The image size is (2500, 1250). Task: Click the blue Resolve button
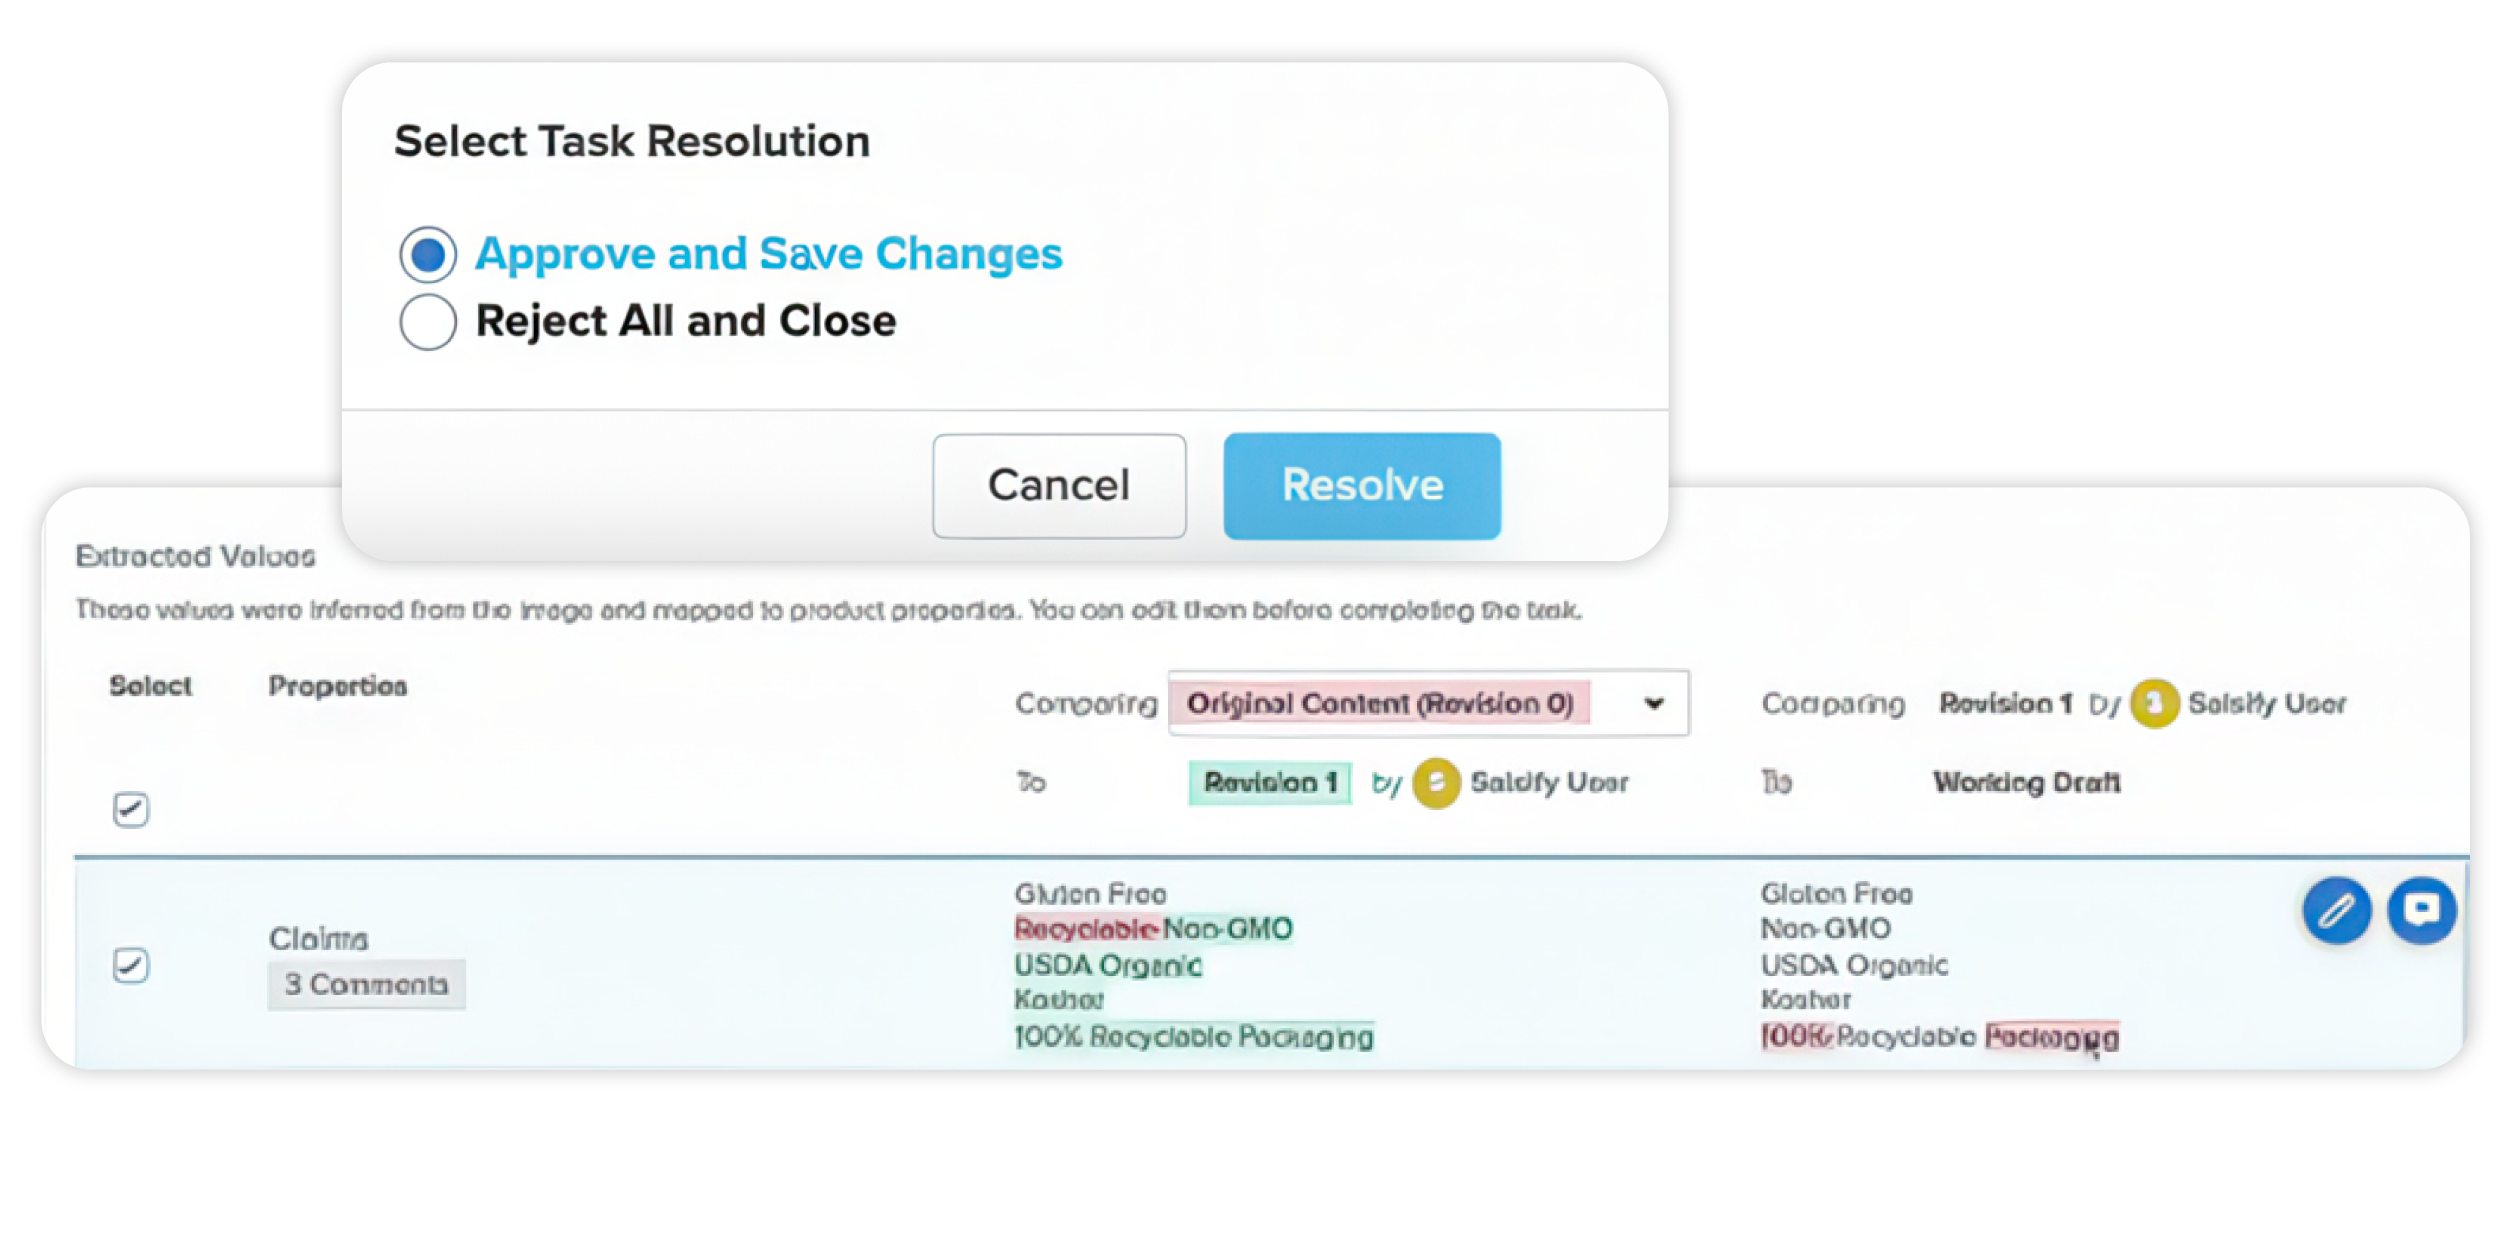1361,486
